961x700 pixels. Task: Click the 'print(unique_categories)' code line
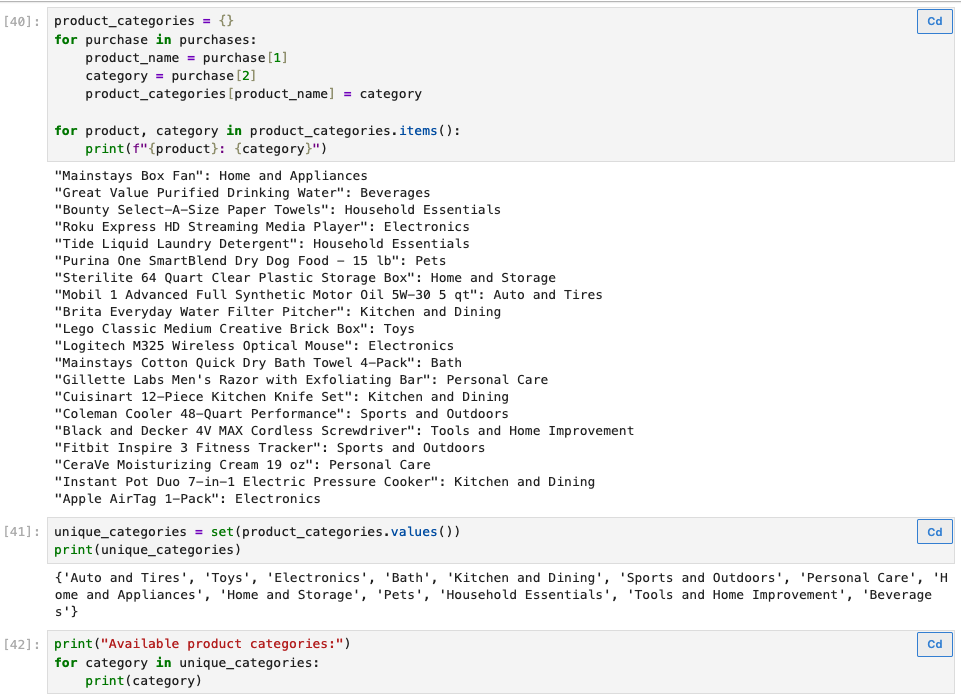147,550
